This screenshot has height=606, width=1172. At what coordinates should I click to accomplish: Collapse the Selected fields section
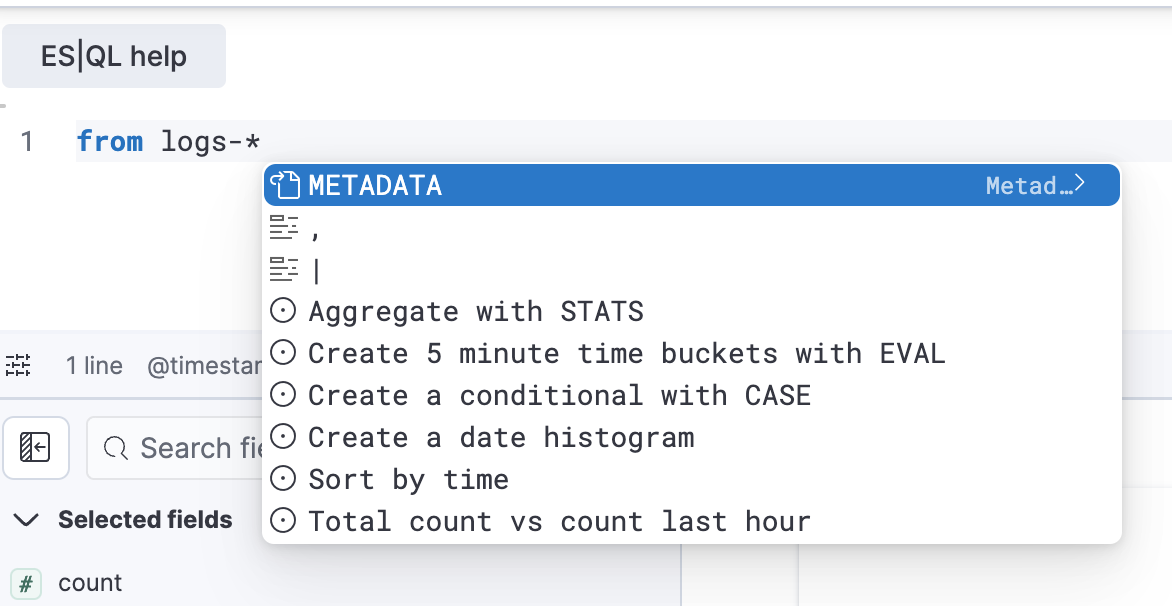[x=24, y=519]
